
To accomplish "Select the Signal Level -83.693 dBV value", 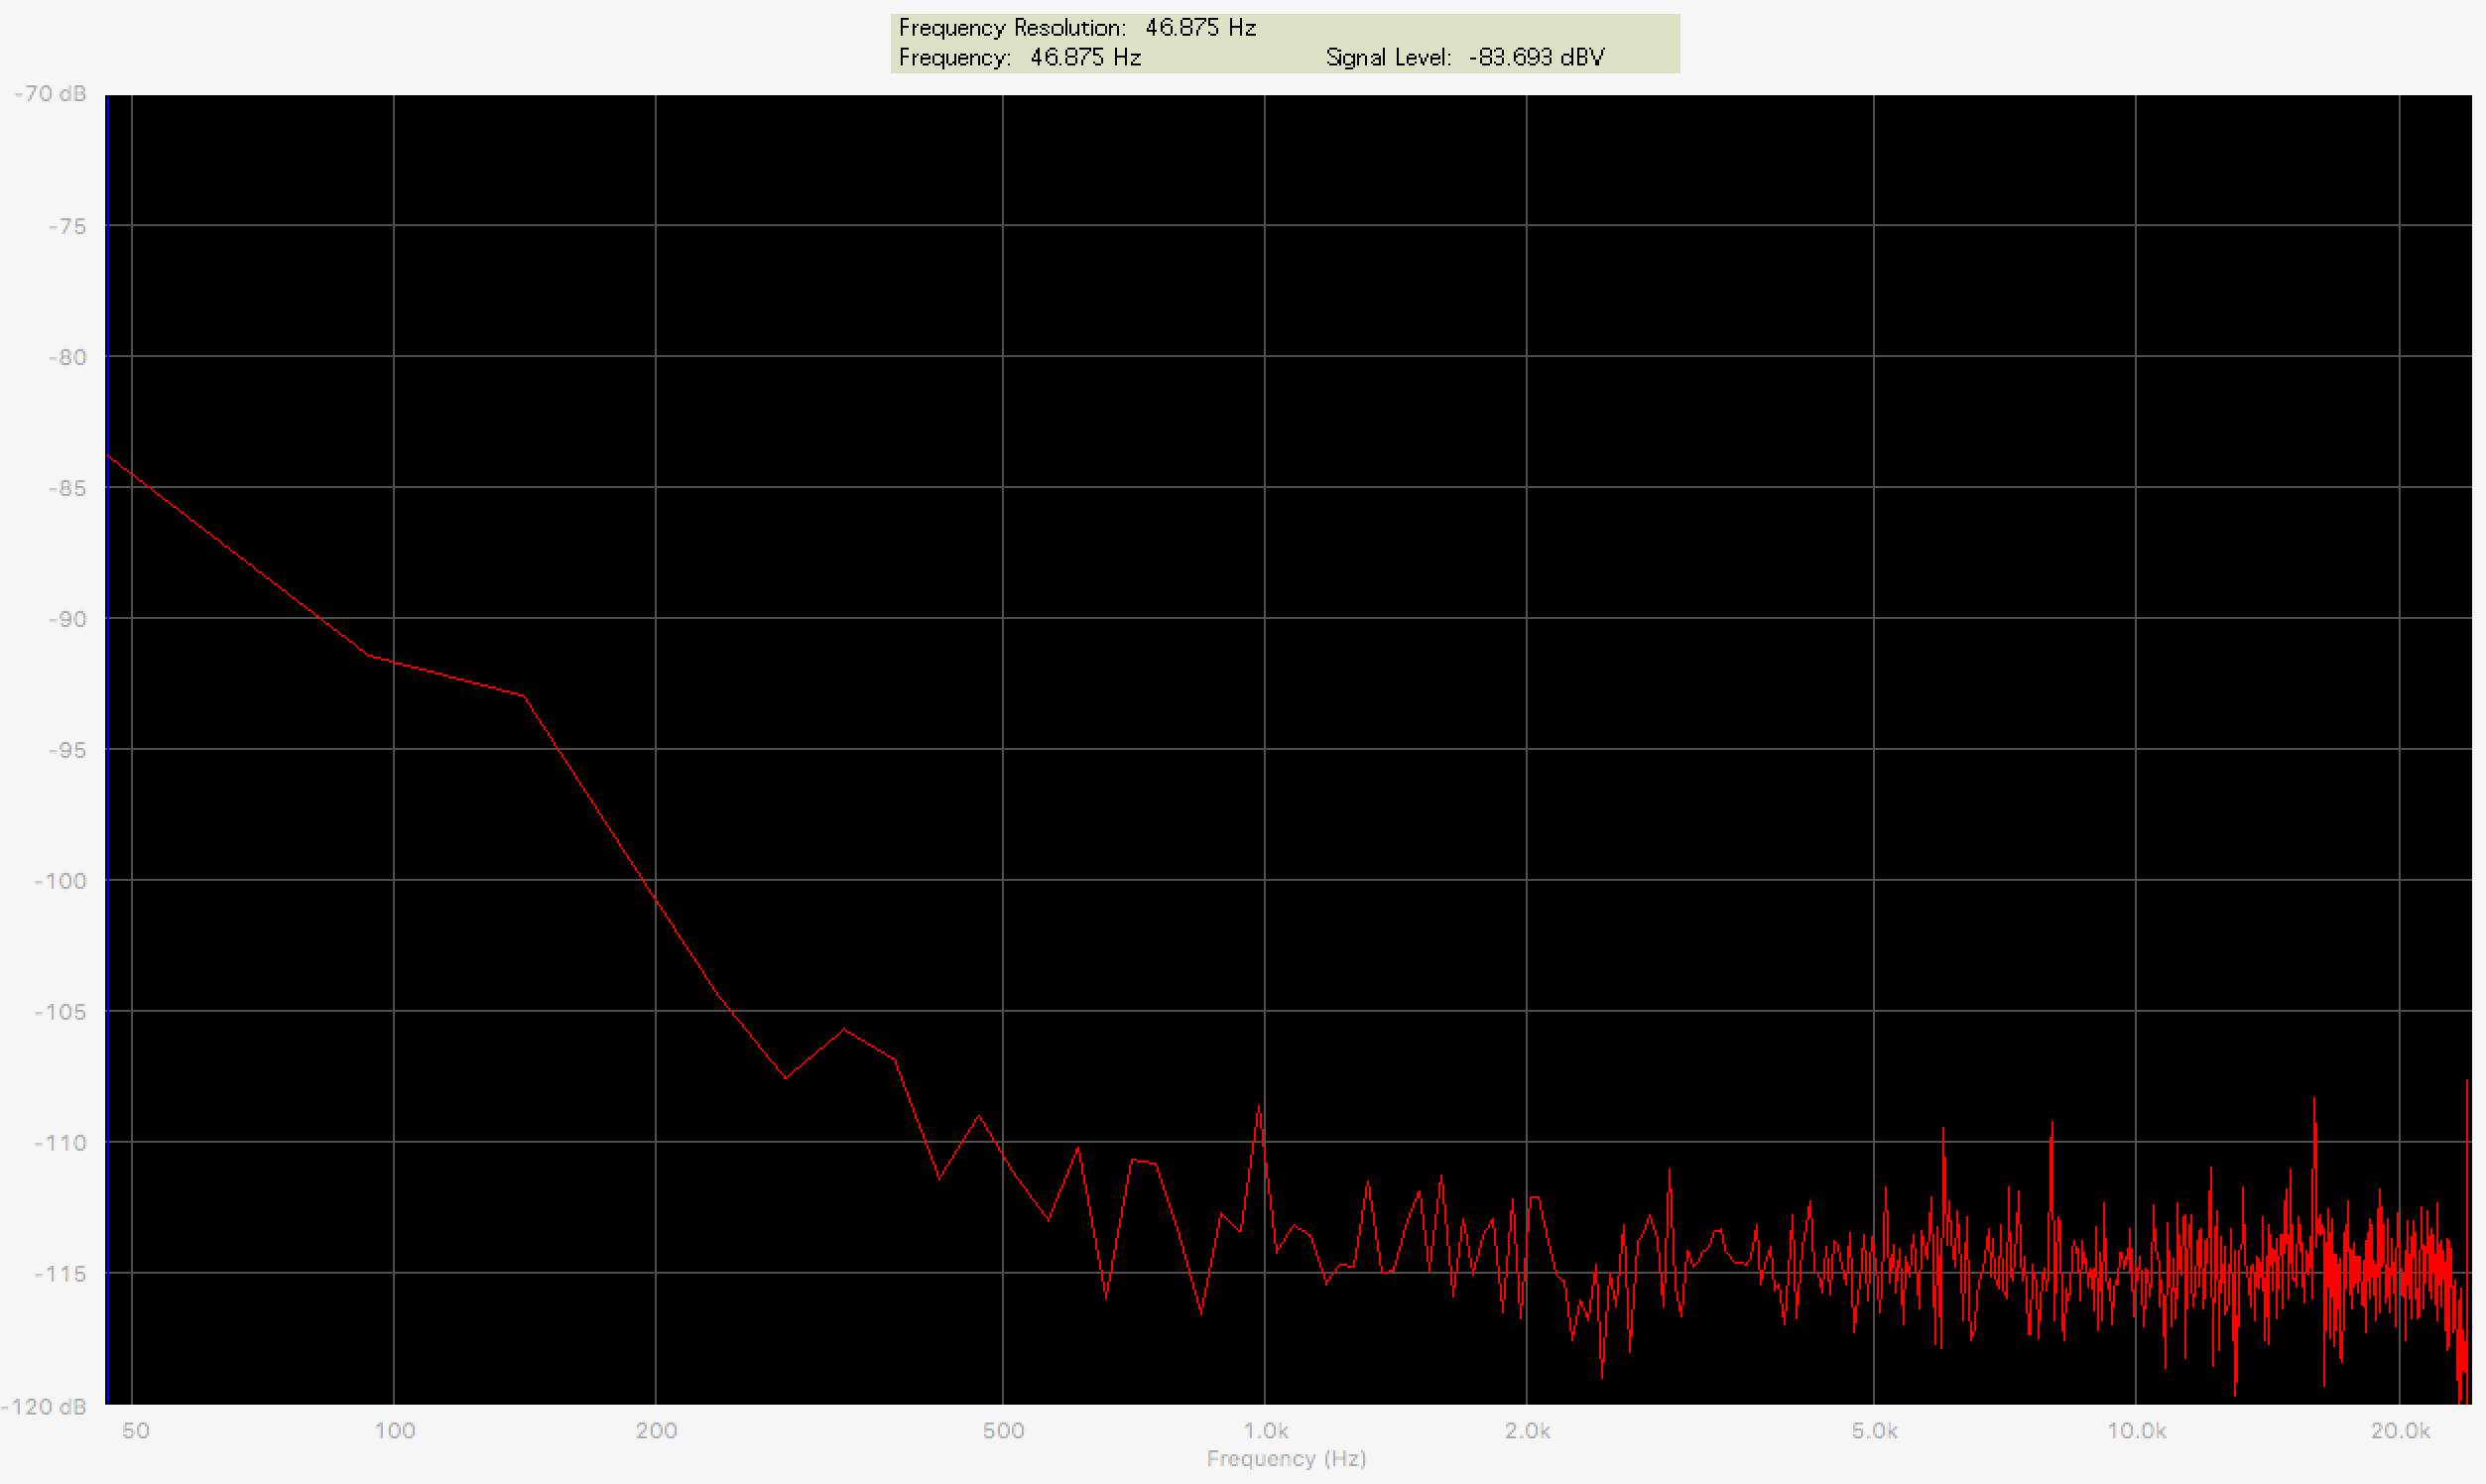I will (1465, 58).
